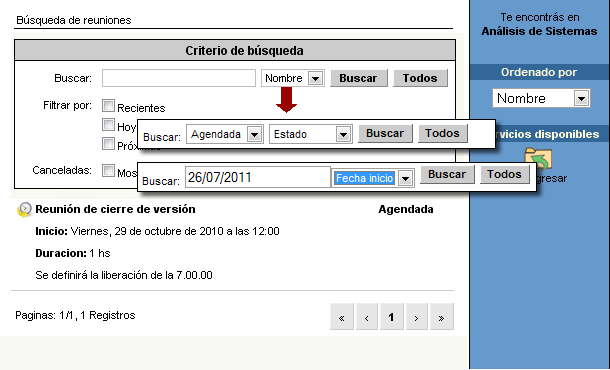Viewport: 610px width, 370px height.
Task: Click Buscar button next to Nombre dropdown
Action: [x=358, y=78]
